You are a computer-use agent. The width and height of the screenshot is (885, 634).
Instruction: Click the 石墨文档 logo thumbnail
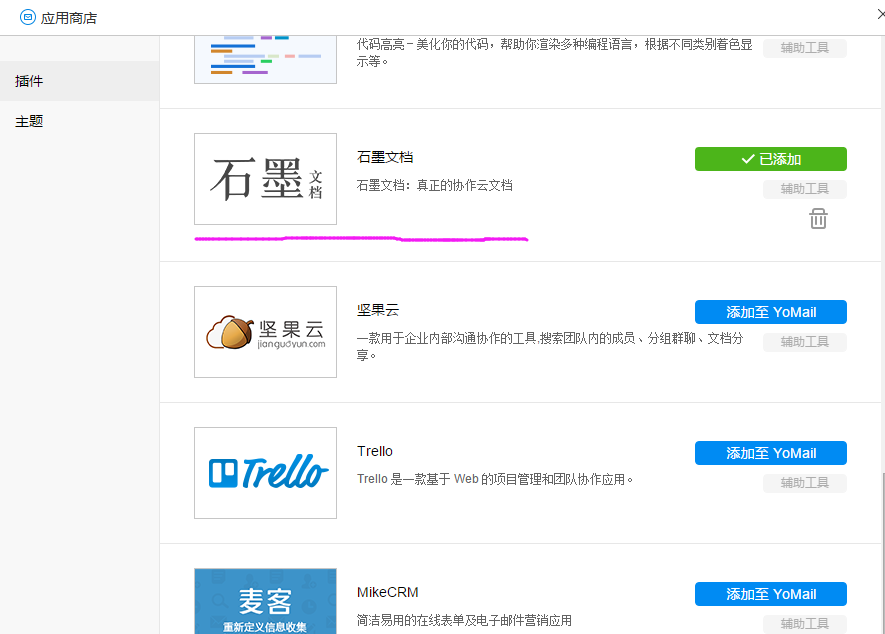[264, 178]
